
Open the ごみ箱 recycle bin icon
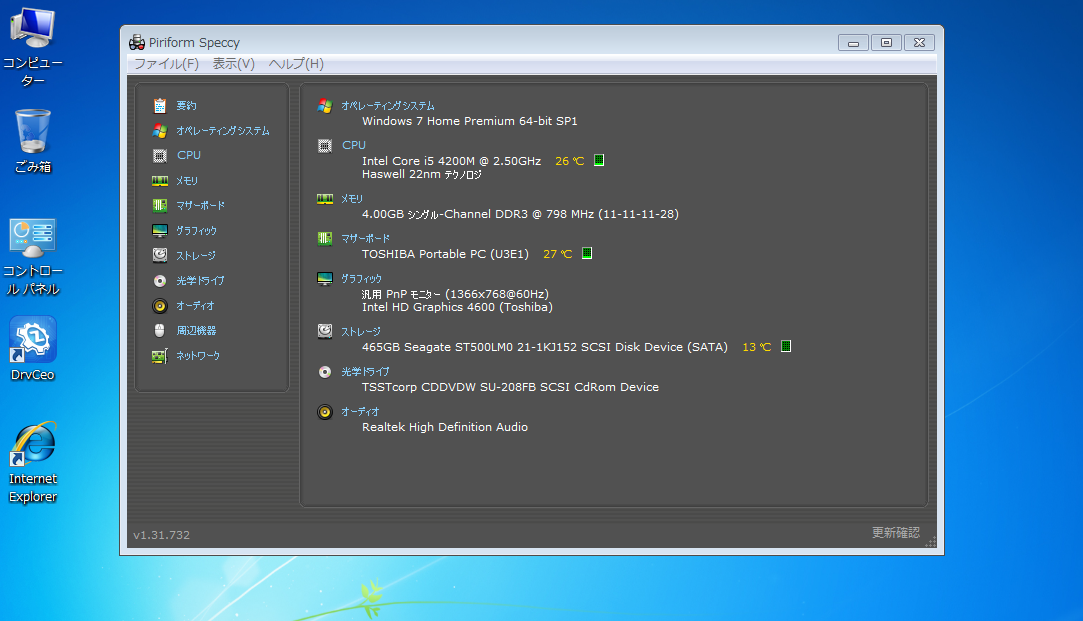click(x=32, y=142)
